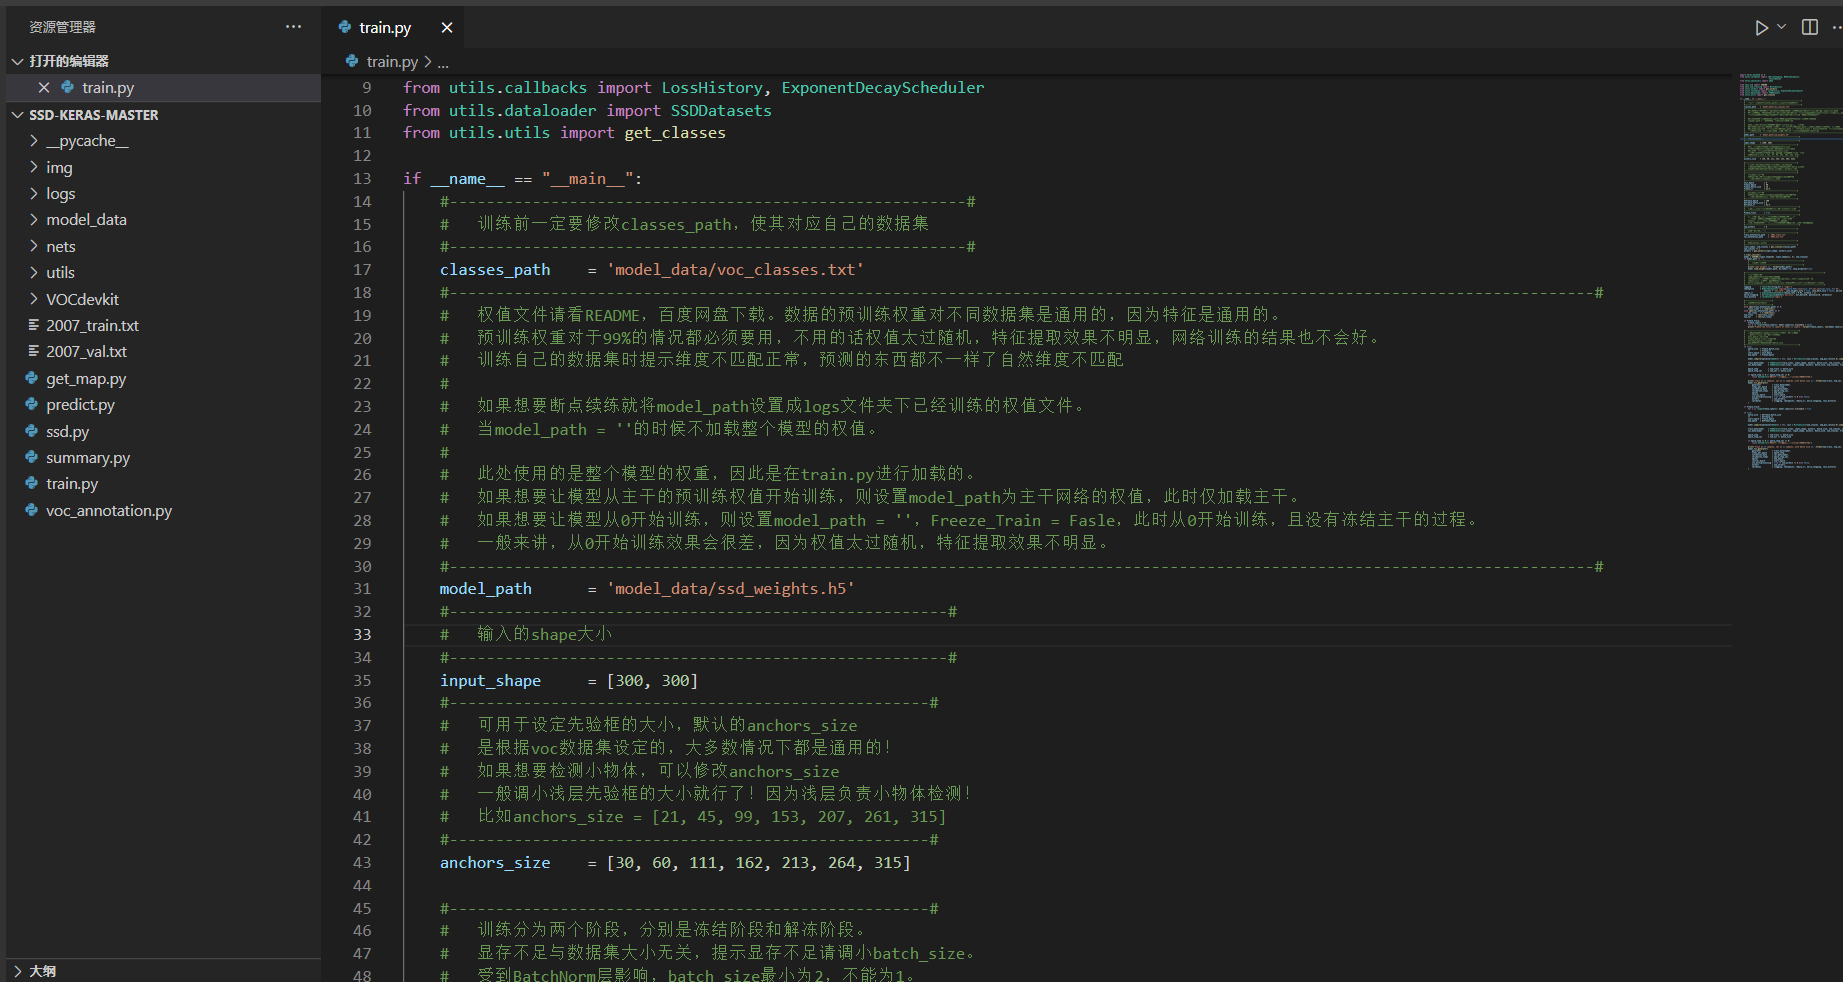Click the Python icon next to ssd.py
Image resolution: width=1843 pixels, height=982 pixels.
click(x=32, y=431)
